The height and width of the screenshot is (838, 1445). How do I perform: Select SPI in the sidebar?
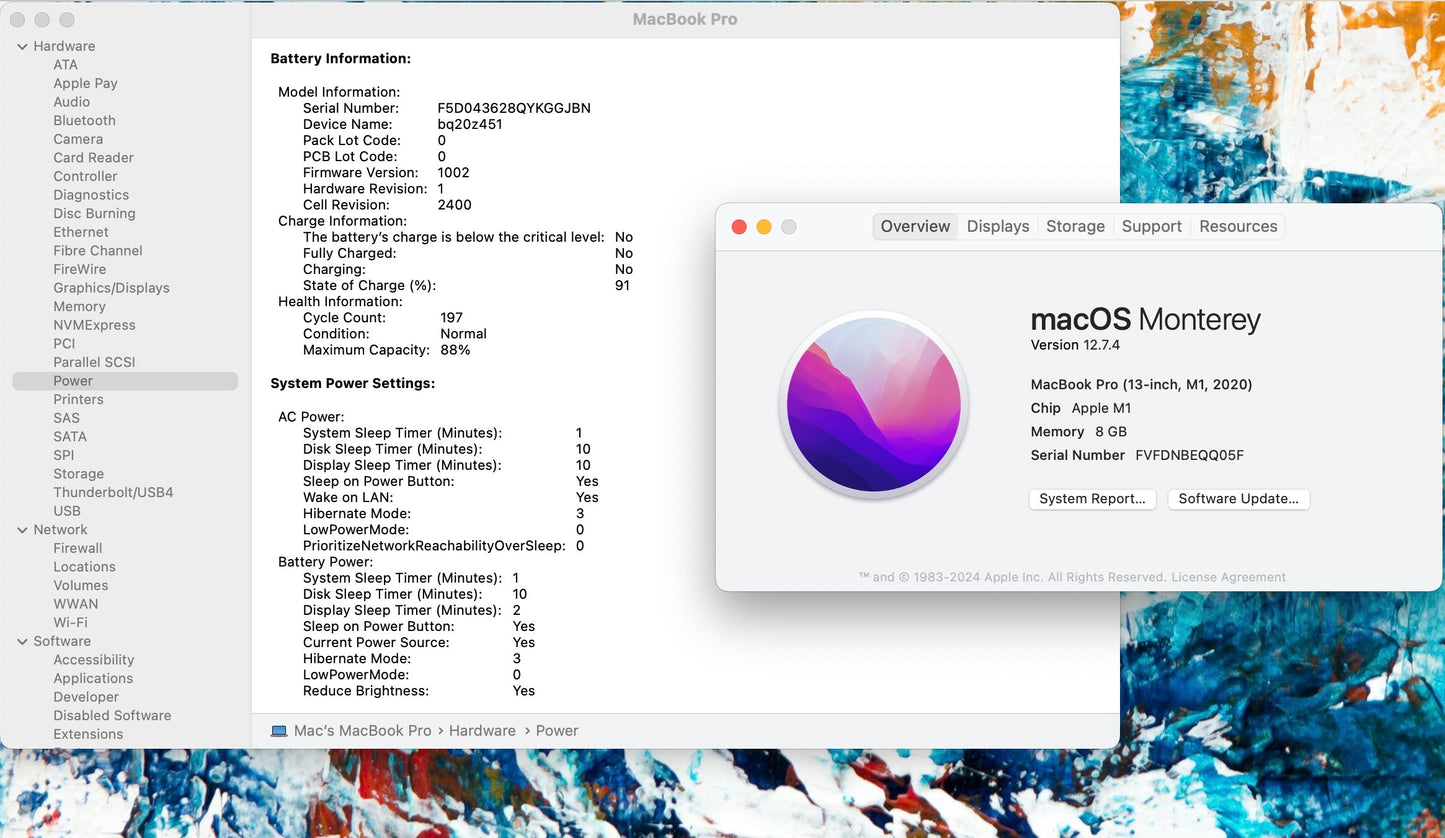point(64,455)
